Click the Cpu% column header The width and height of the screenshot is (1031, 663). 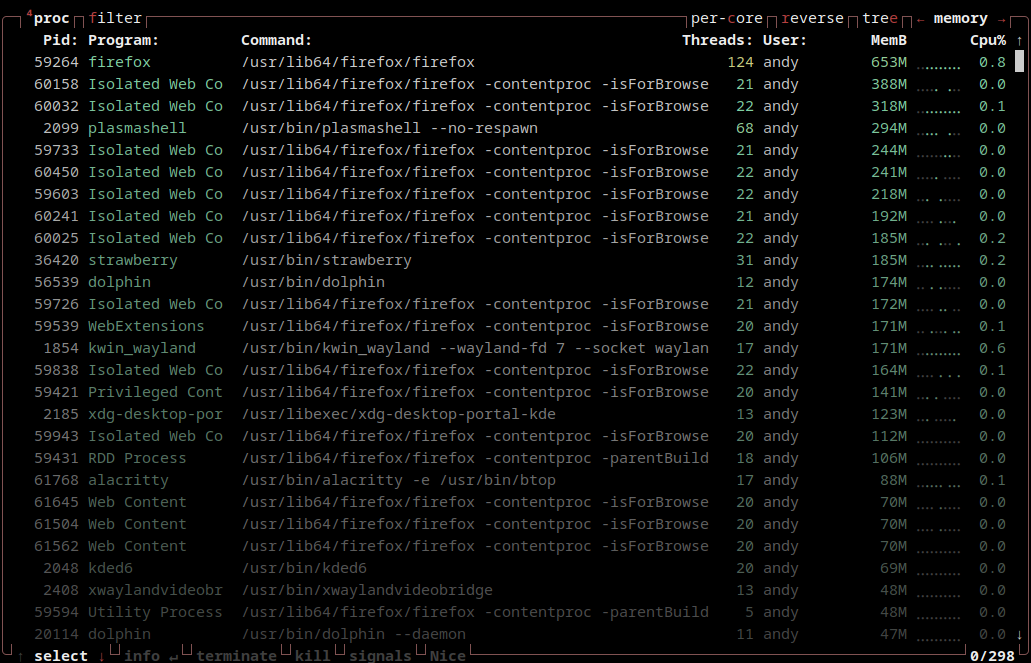(x=988, y=40)
